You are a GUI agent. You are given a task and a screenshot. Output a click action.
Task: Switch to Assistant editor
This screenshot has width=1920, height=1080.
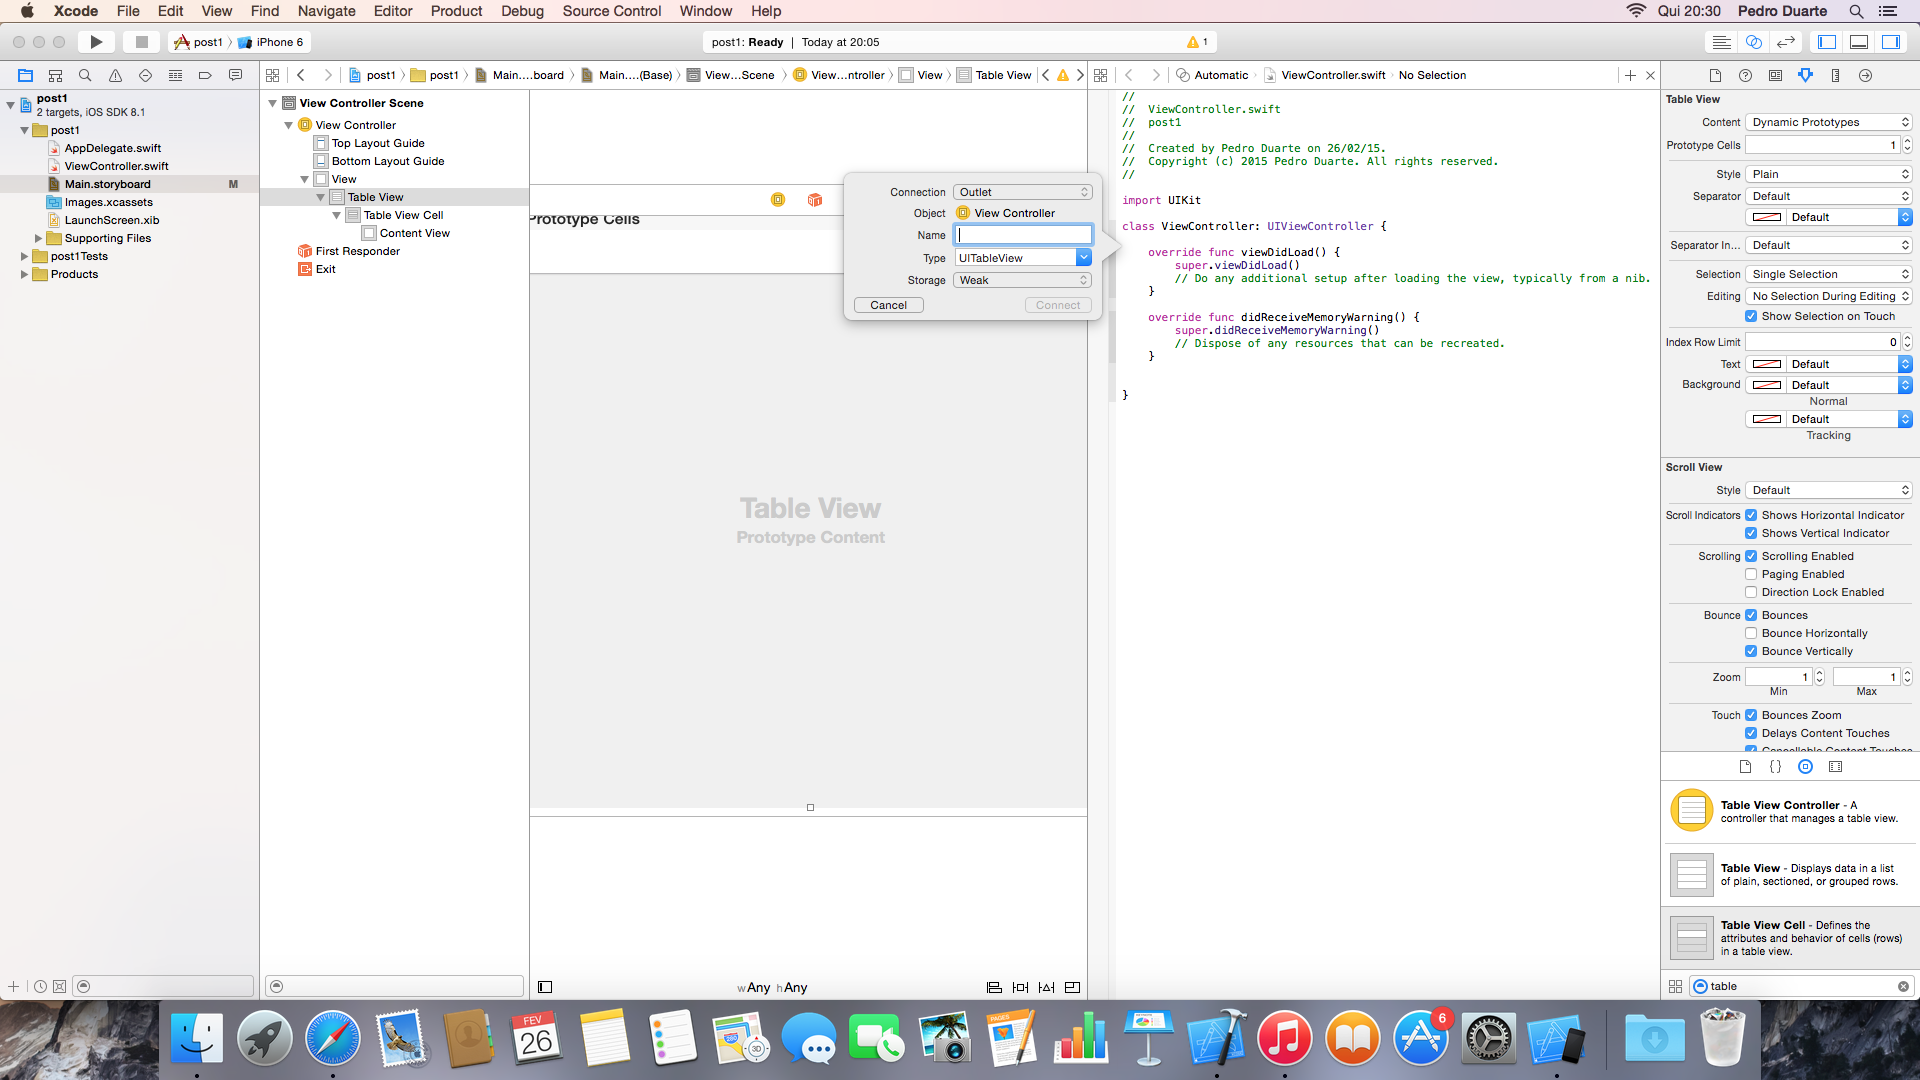coord(1753,42)
